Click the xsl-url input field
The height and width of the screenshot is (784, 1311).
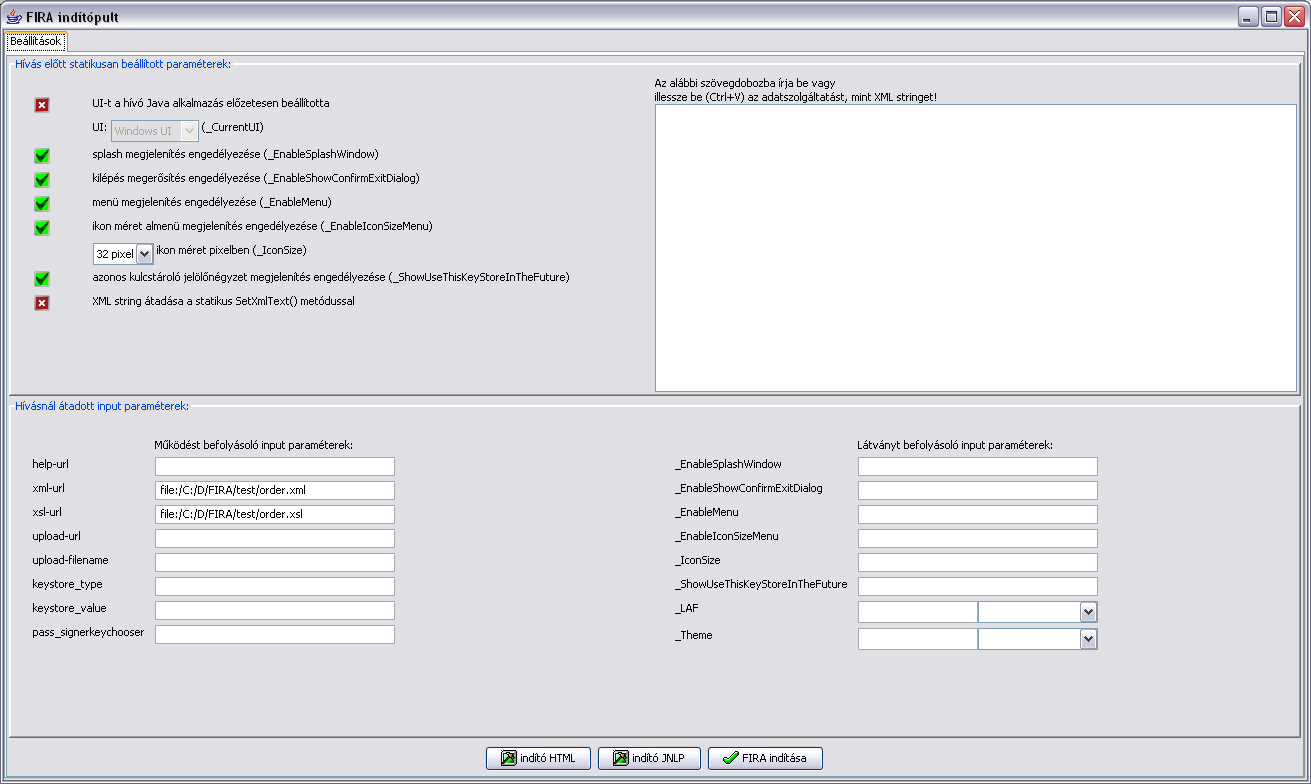pyautogui.click(x=275, y=514)
